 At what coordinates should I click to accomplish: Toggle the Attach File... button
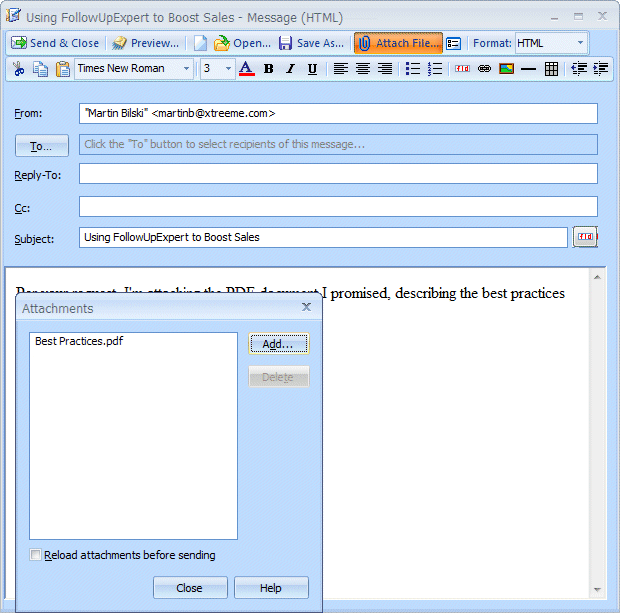point(398,43)
